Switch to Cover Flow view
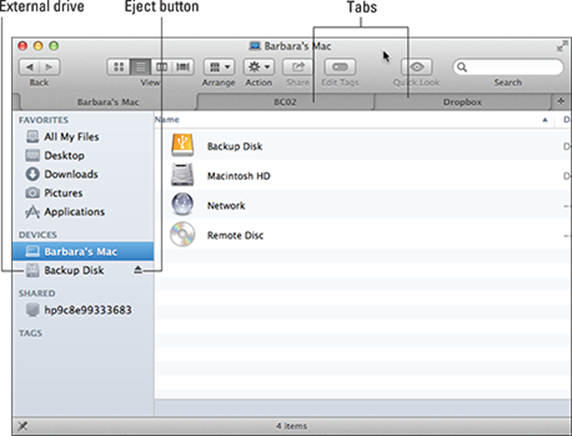Screen dimensions: 572x436 click(183, 67)
